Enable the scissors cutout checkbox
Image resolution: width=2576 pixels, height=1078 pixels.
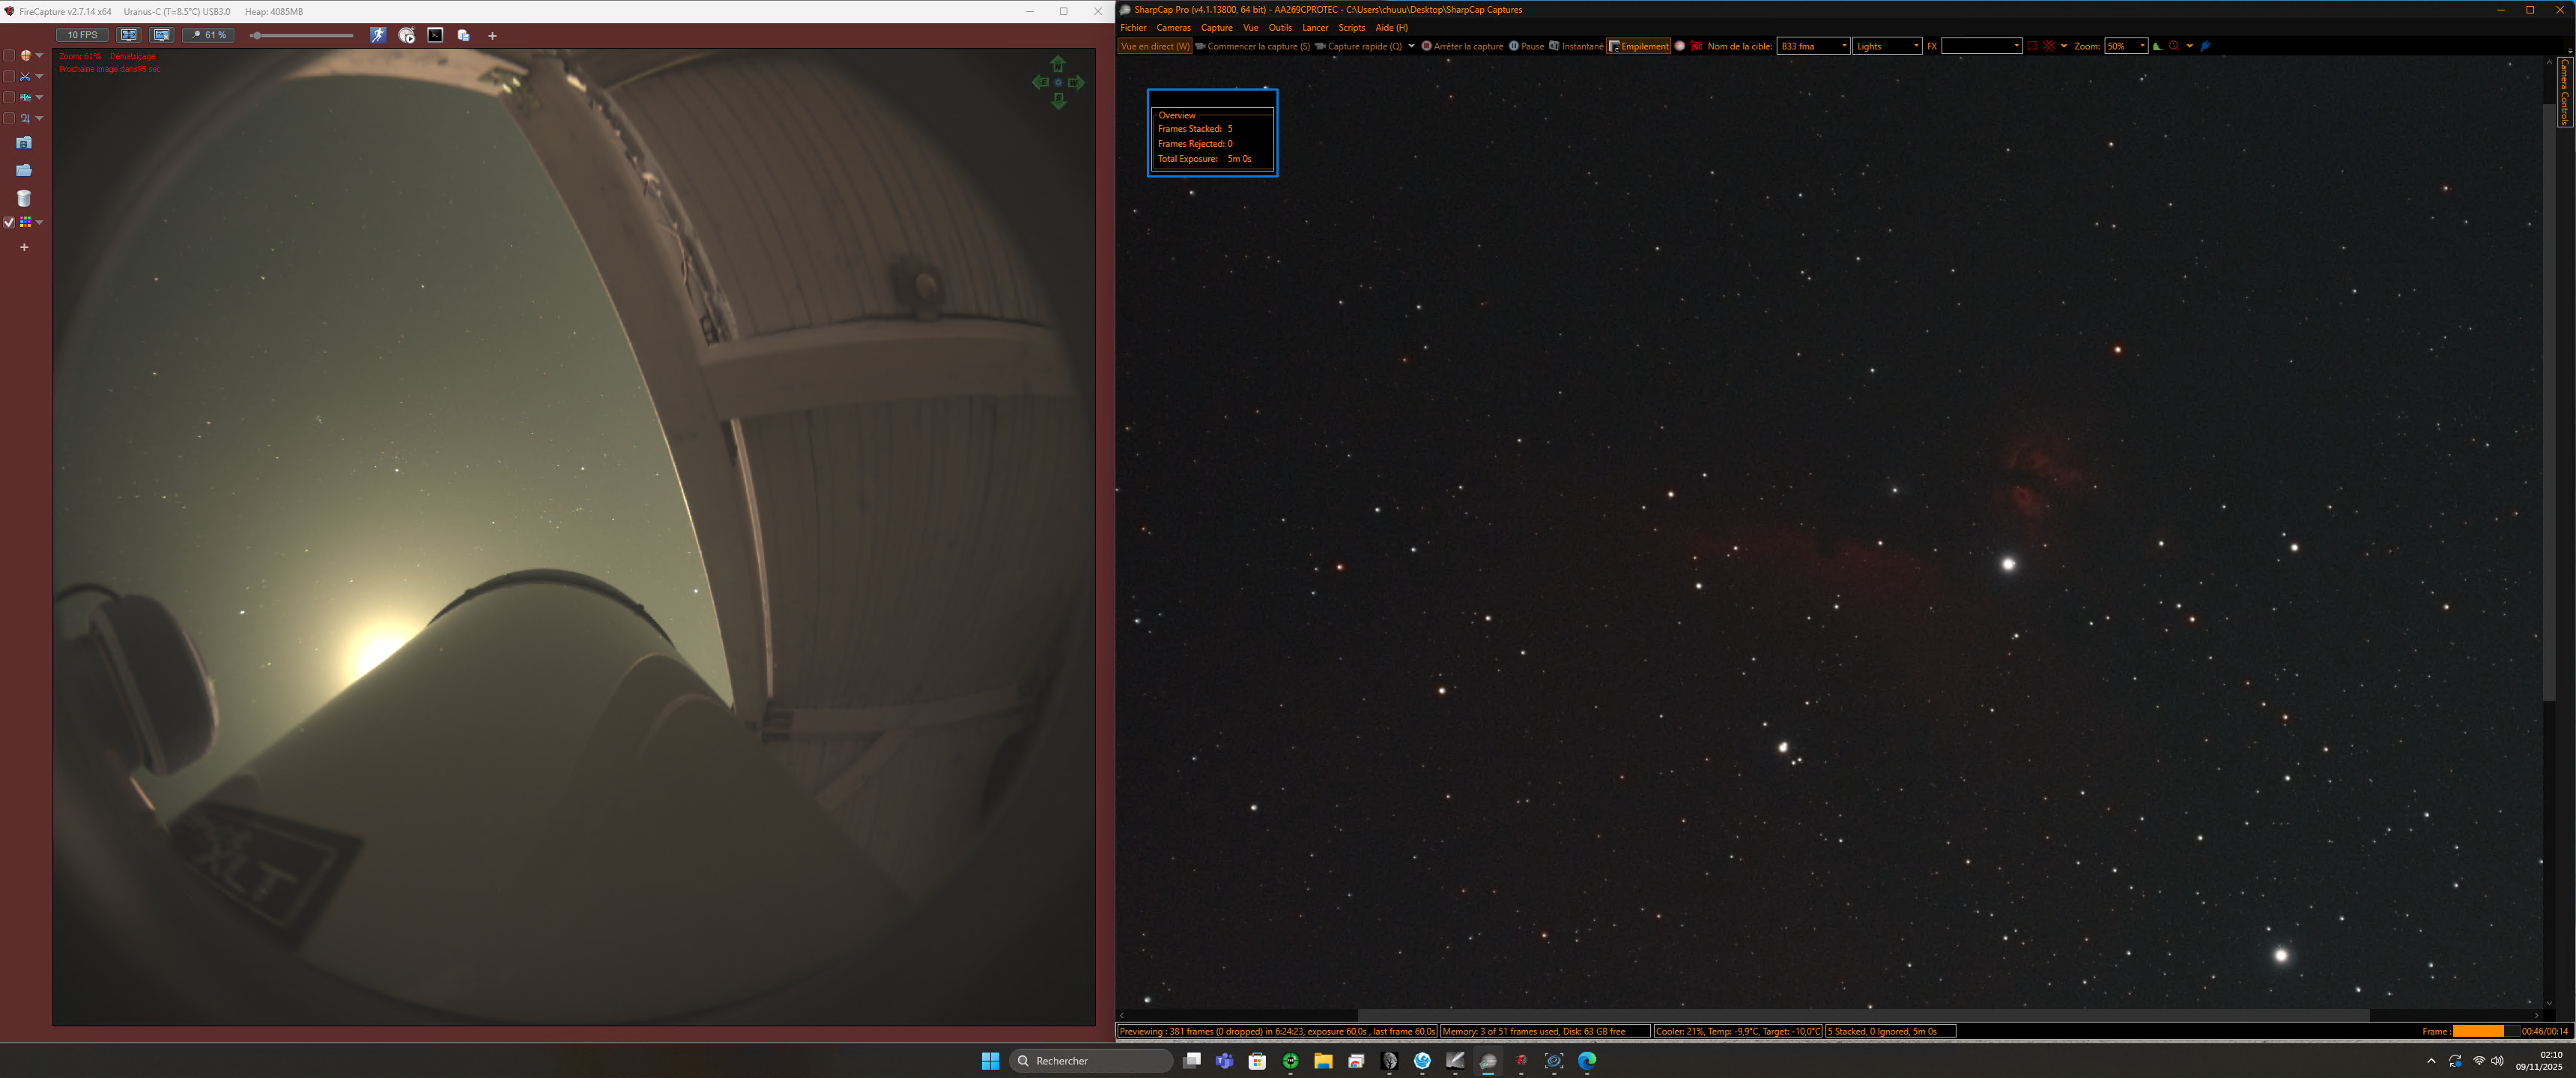coord(9,77)
